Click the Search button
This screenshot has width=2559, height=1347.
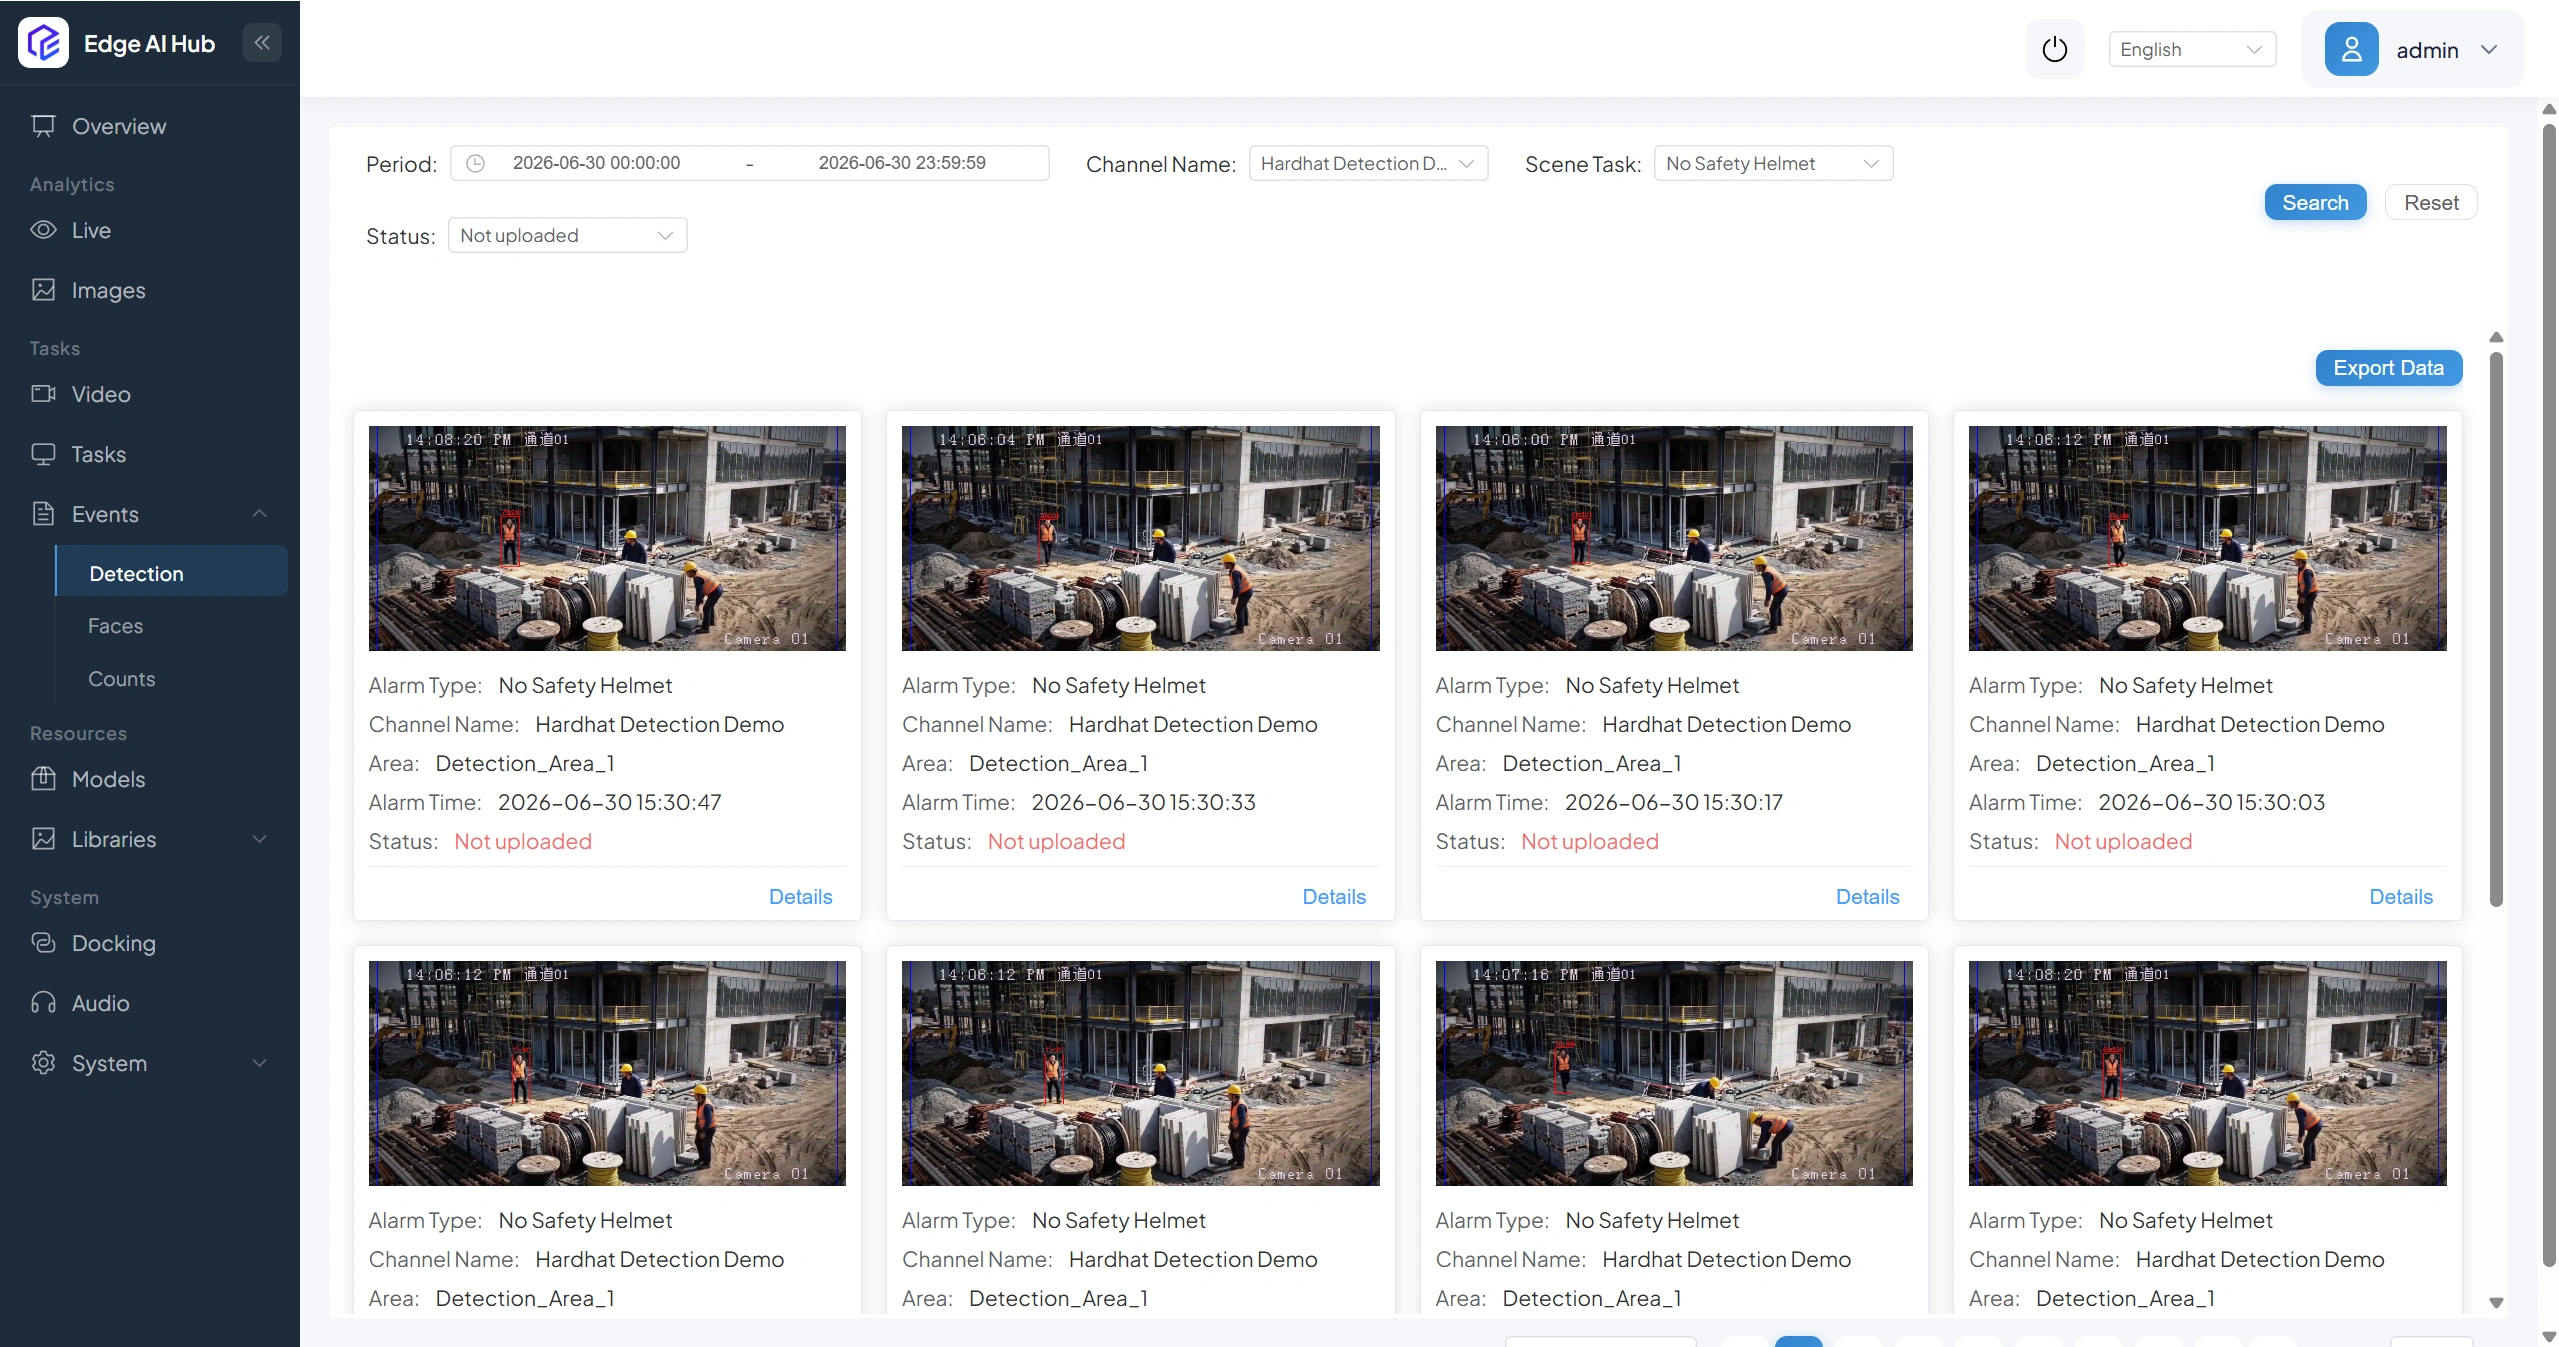2315,202
